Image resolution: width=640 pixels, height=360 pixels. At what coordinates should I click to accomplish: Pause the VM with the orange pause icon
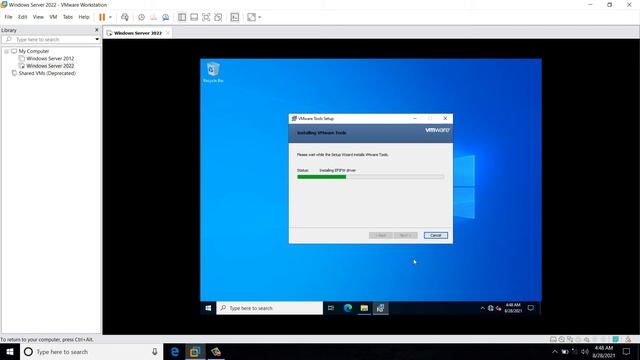[102, 17]
